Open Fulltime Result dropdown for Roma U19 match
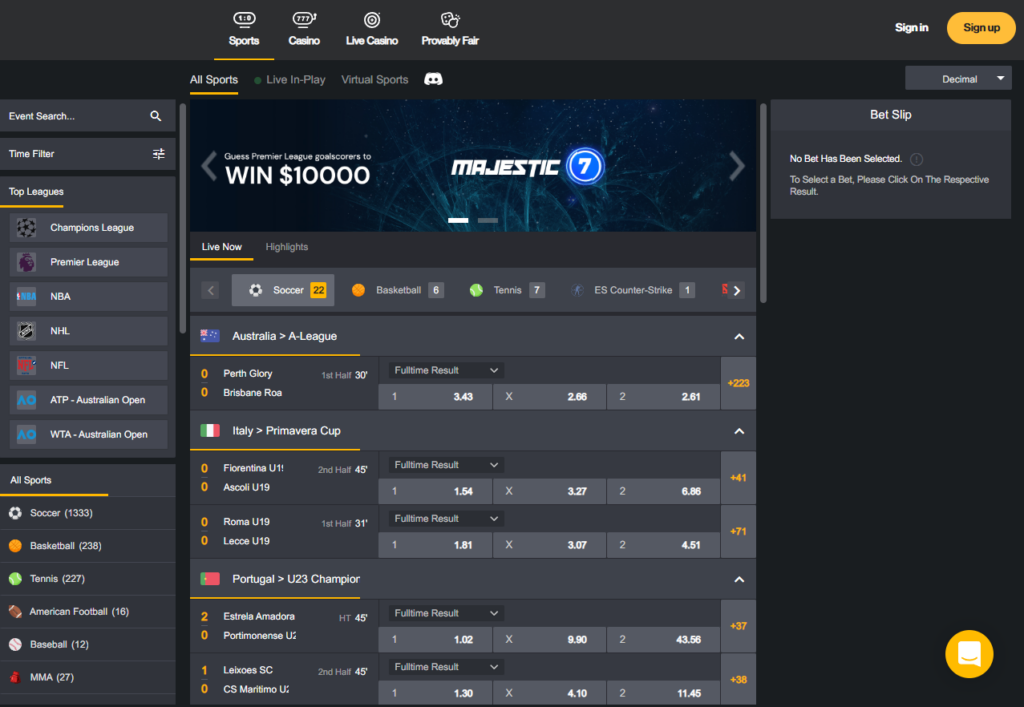Image resolution: width=1024 pixels, height=707 pixels. click(446, 518)
